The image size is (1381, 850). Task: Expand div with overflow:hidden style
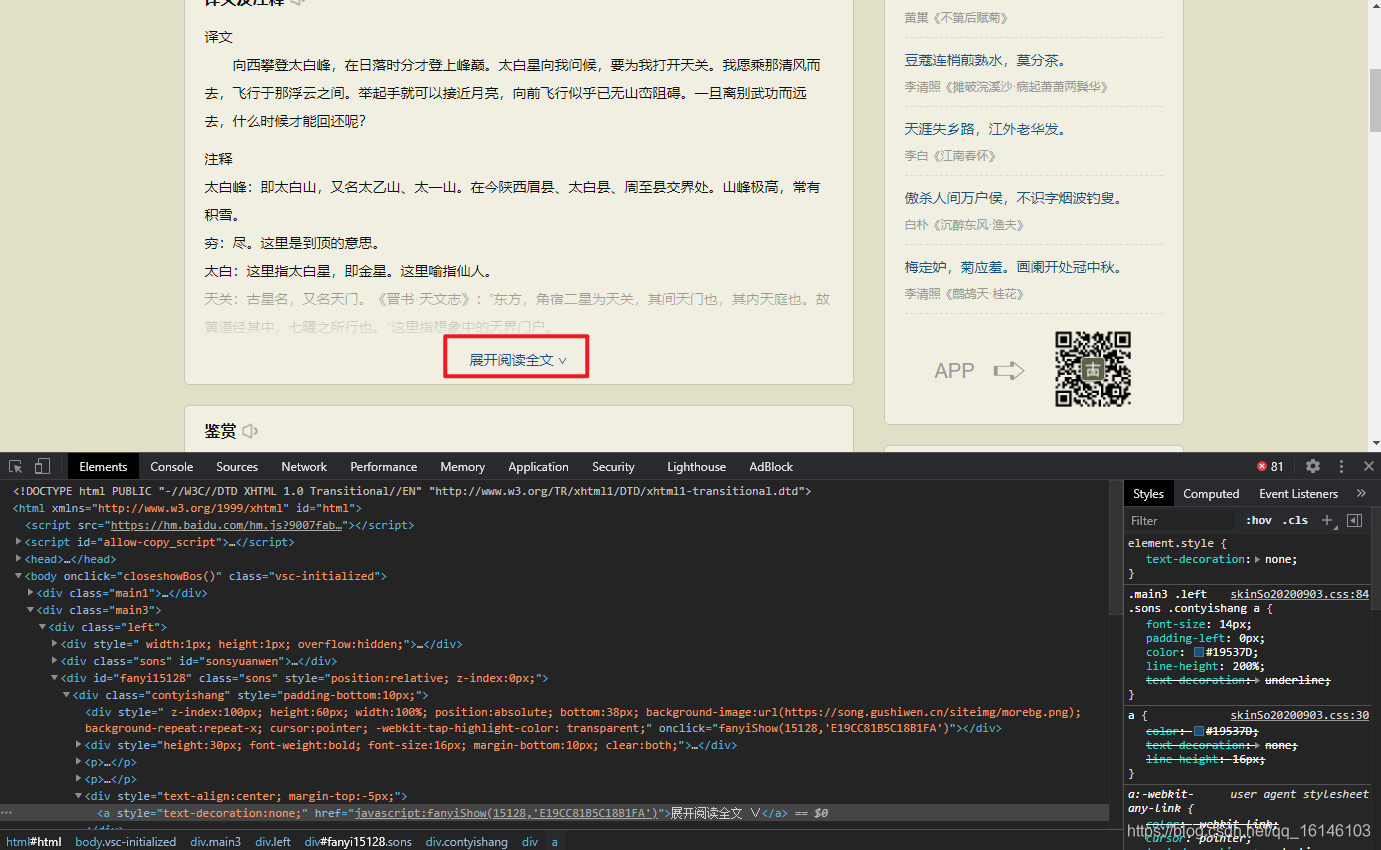(x=55, y=643)
